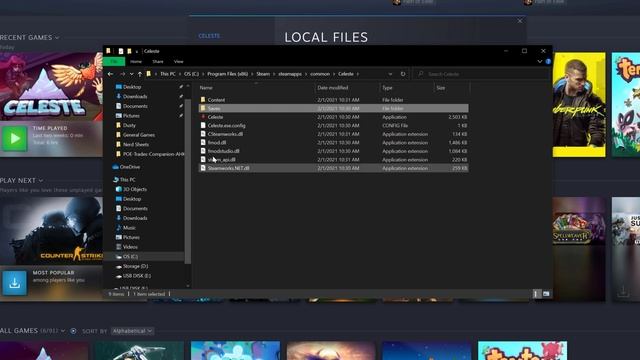Open the recent locations dropdown arrow
This screenshot has height=360, width=640.
click(x=131, y=74)
